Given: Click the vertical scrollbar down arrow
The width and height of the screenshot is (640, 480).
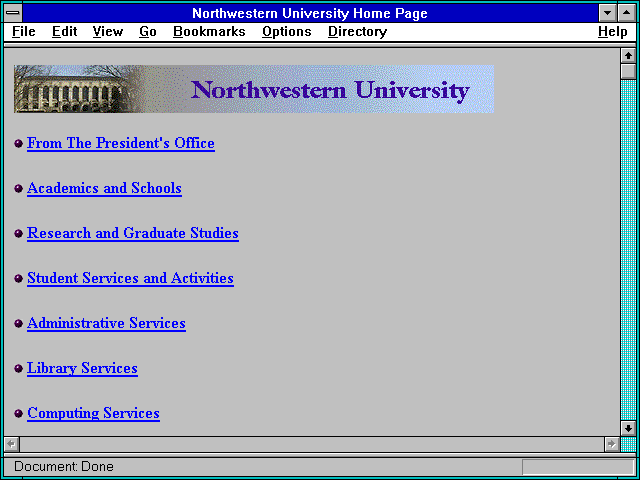Looking at the screenshot, I should tap(628, 428).
